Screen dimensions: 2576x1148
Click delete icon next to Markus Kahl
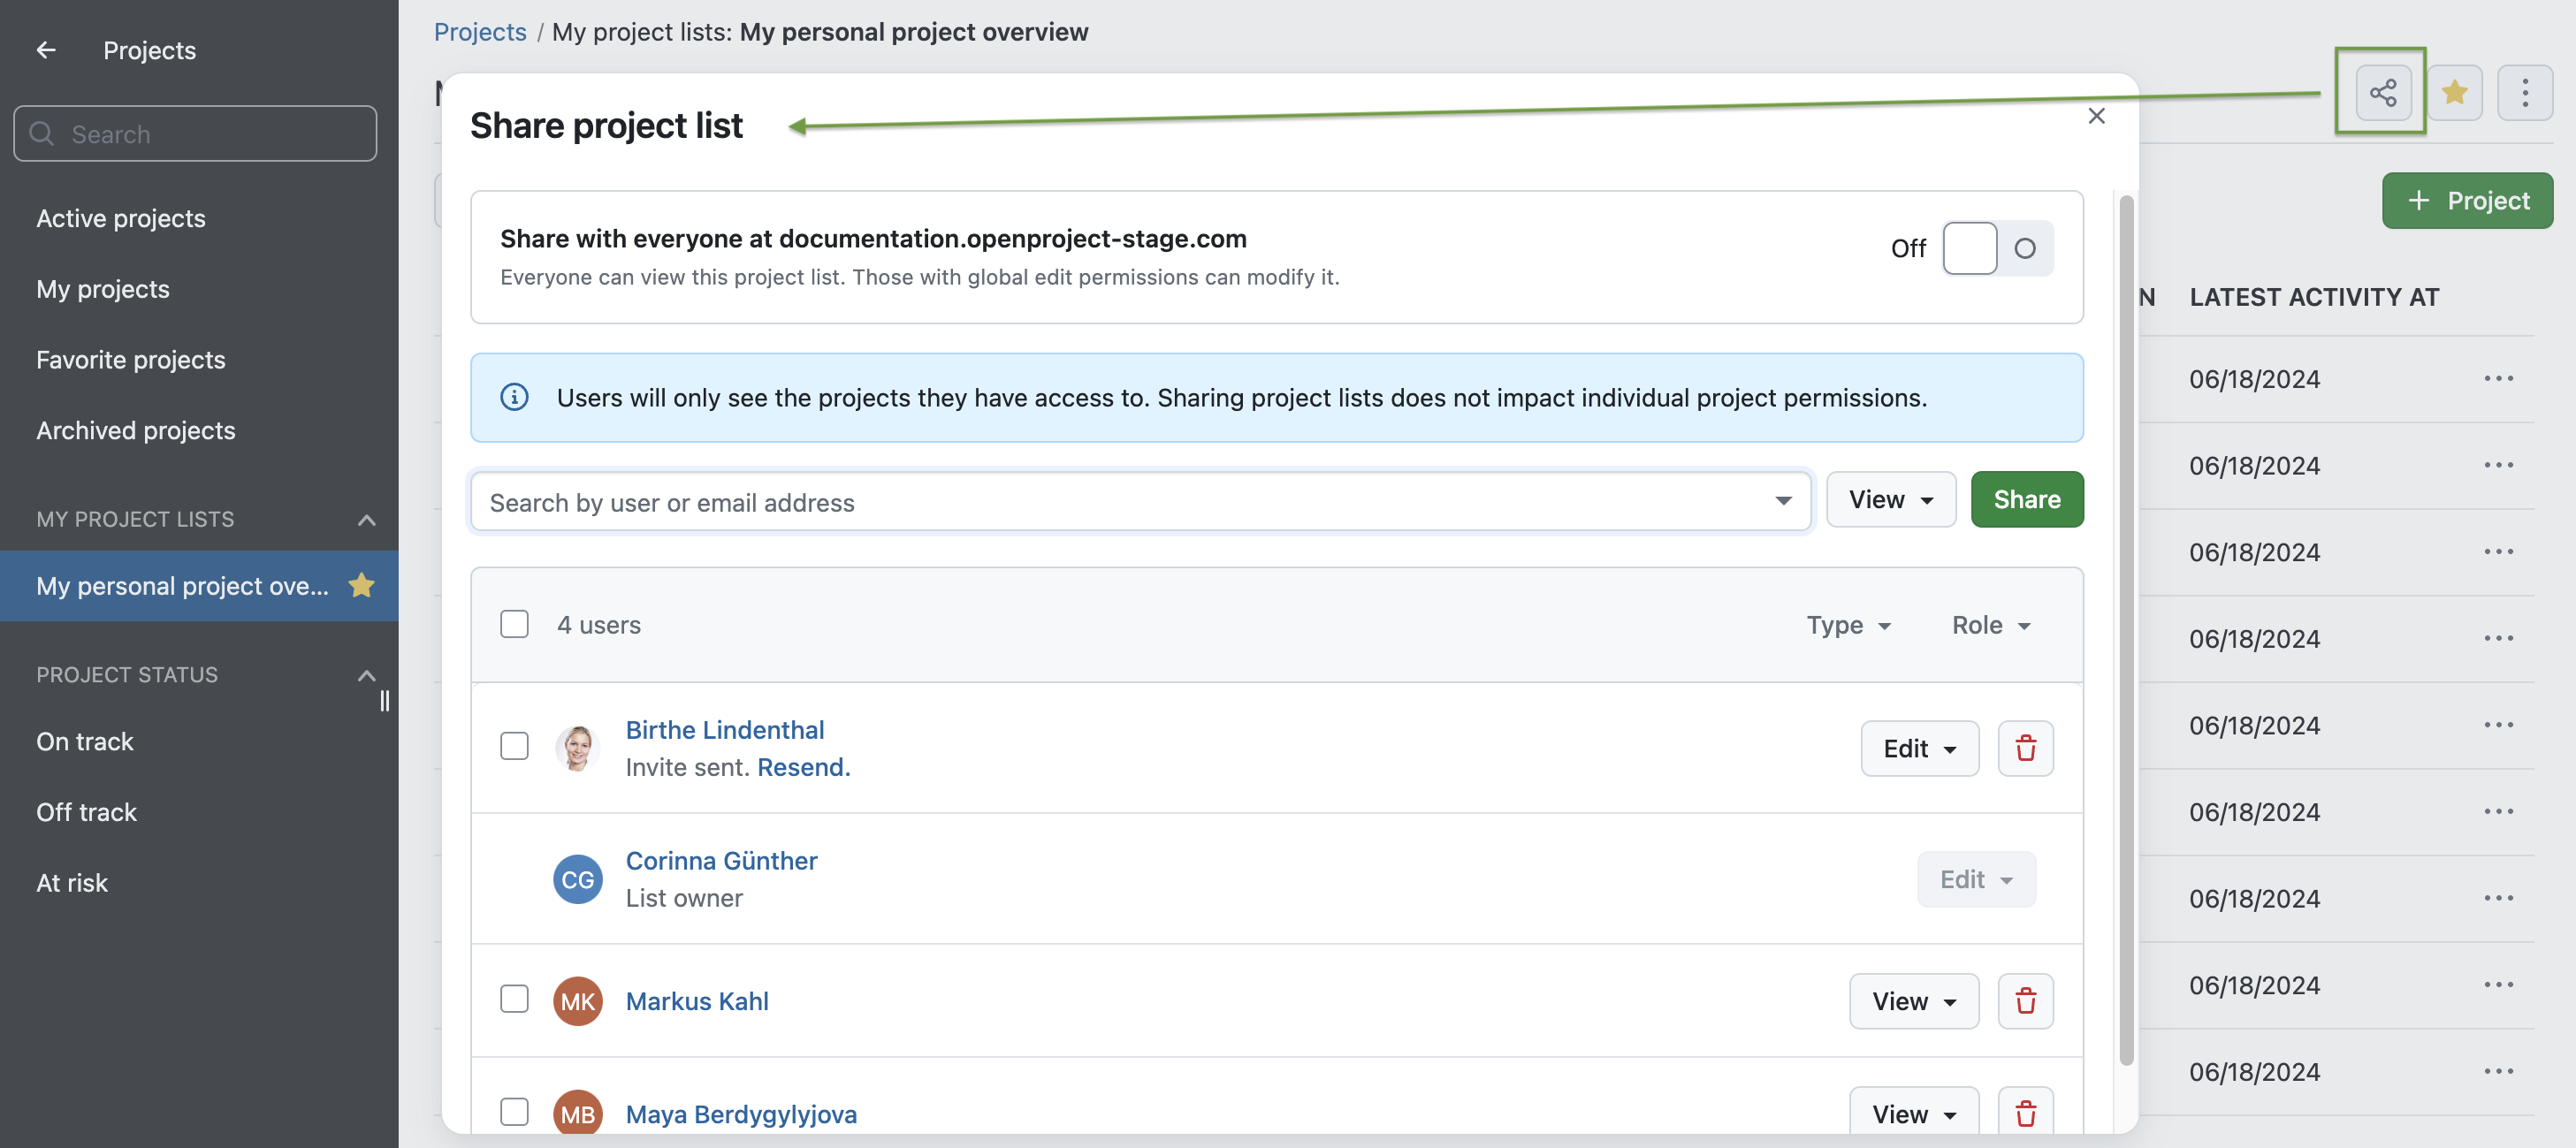pyautogui.click(x=2025, y=1000)
